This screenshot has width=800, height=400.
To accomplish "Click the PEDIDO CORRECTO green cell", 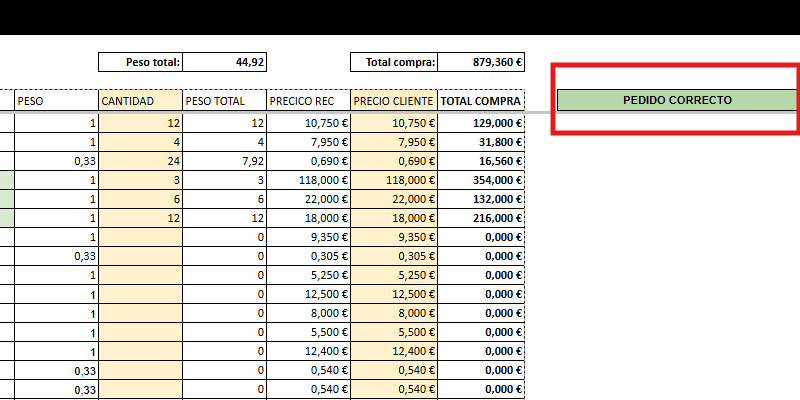I will (677, 100).
